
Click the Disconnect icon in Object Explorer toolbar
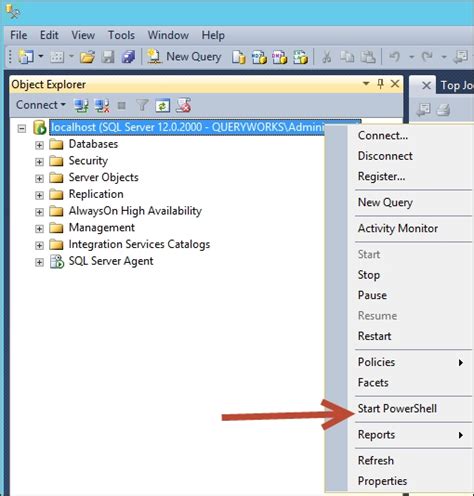102,106
